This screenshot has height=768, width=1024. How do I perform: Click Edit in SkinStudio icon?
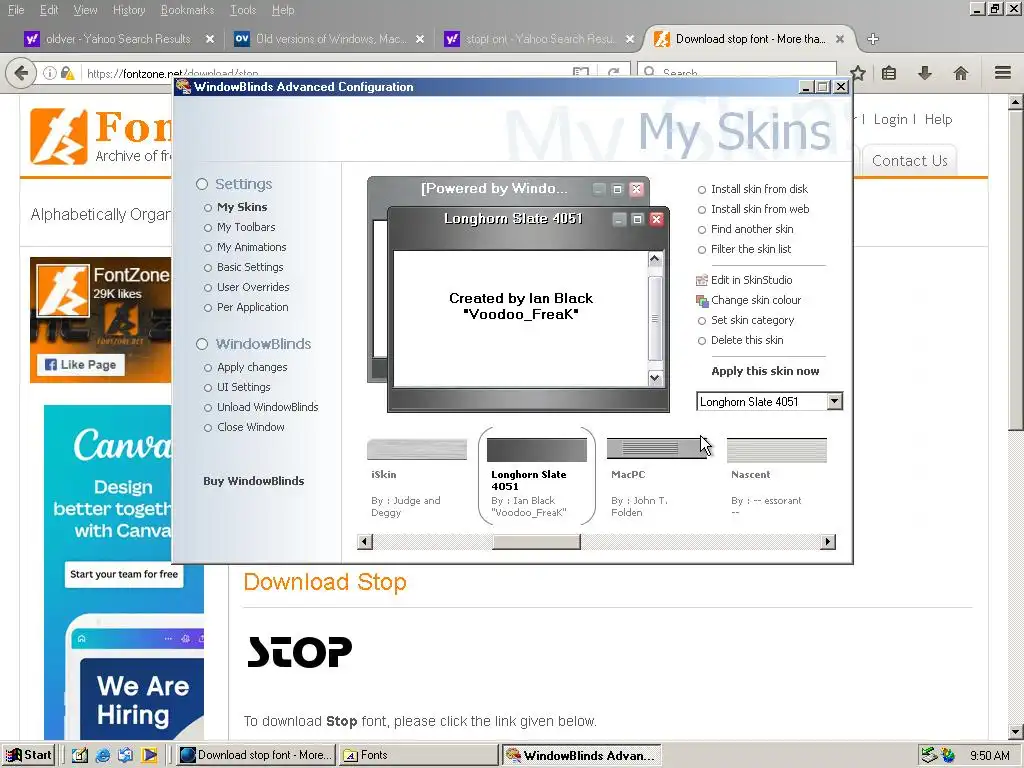point(702,280)
